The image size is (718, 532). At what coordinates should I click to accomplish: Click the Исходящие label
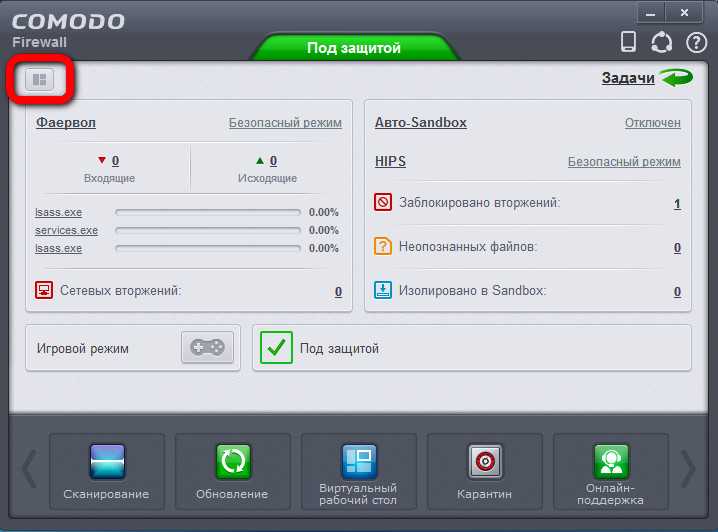[x=267, y=178]
